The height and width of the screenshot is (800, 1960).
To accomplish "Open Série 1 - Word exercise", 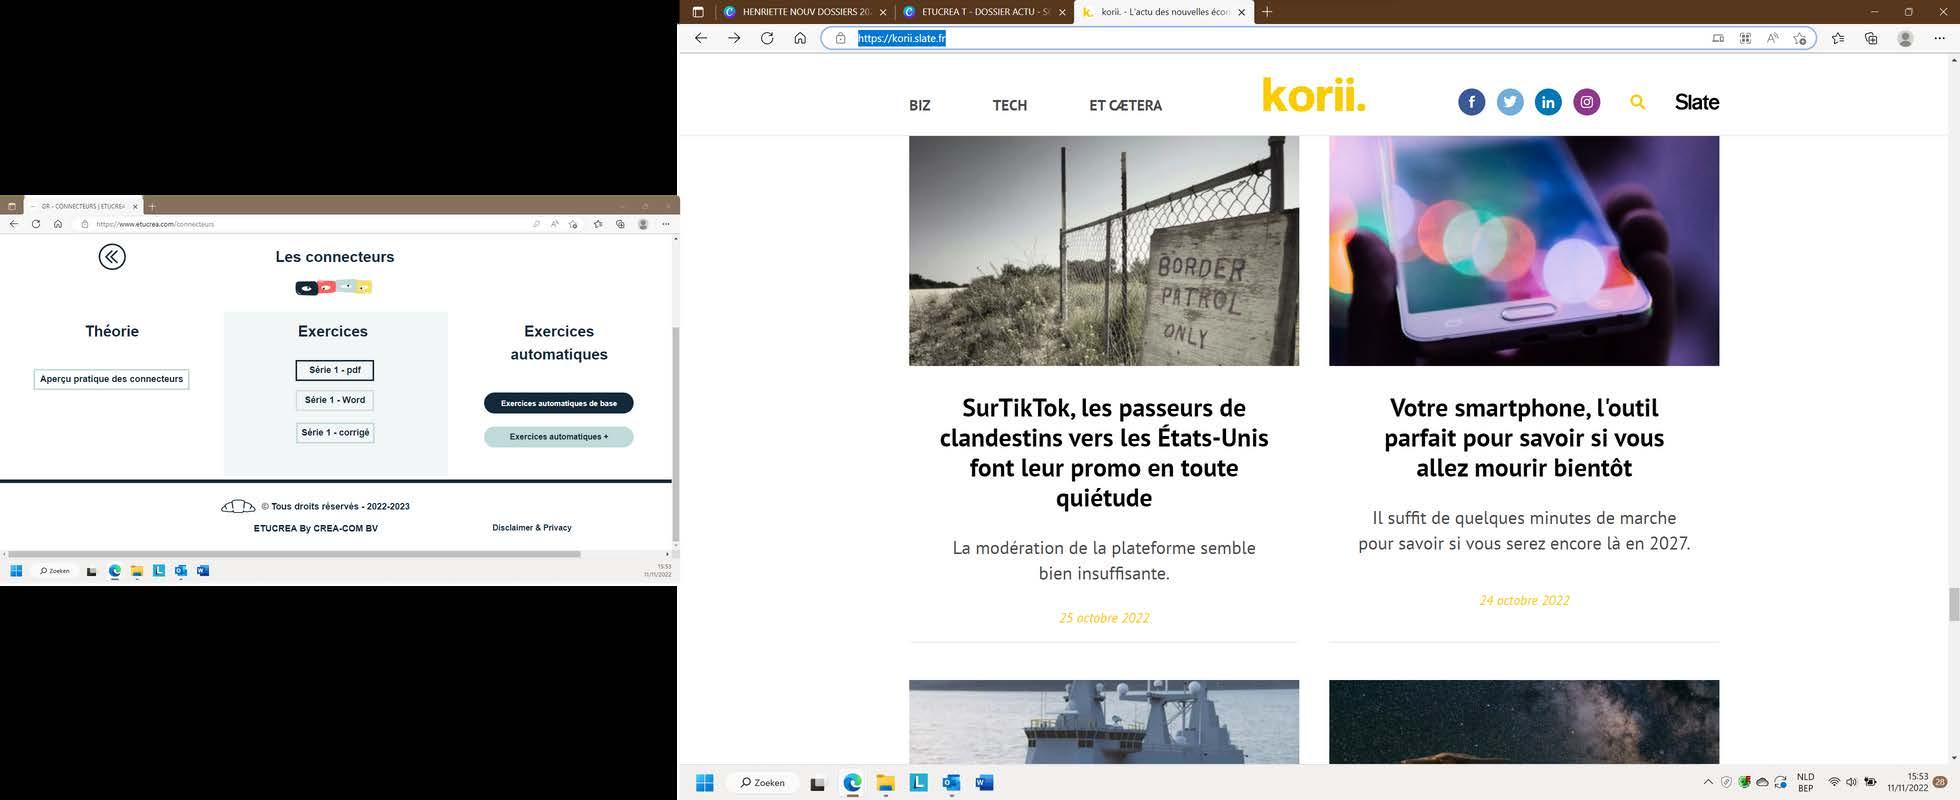I will [x=335, y=400].
